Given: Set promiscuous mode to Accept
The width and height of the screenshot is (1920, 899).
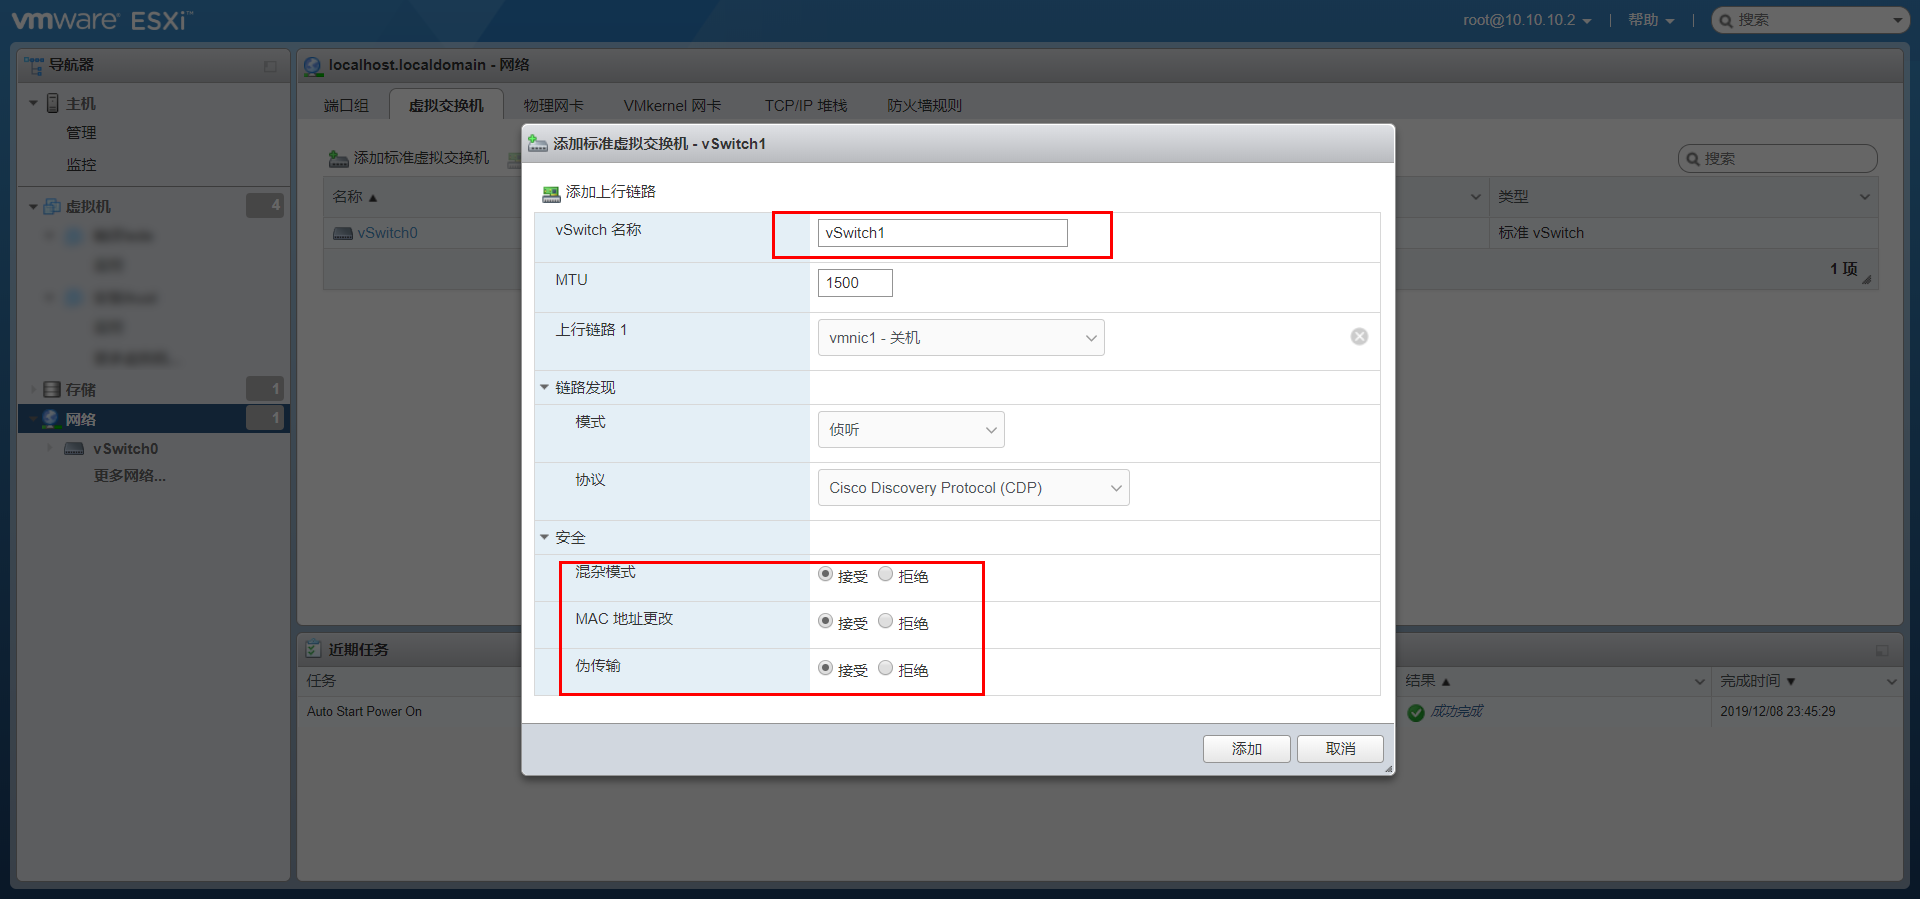Looking at the screenshot, I should 825,574.
